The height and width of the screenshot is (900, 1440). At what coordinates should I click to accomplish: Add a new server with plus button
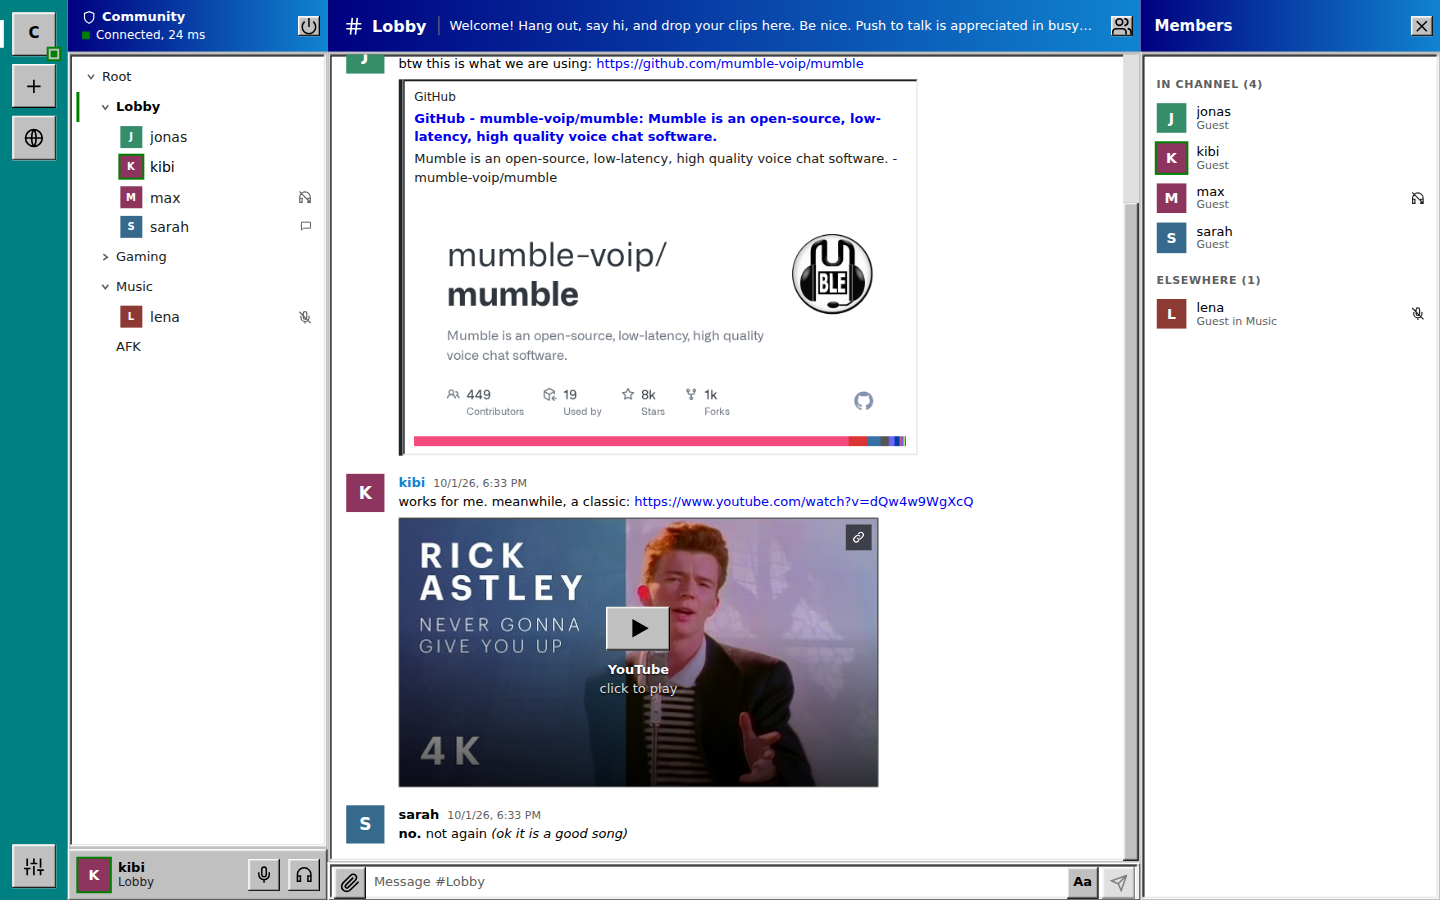[x=34, y=86]
